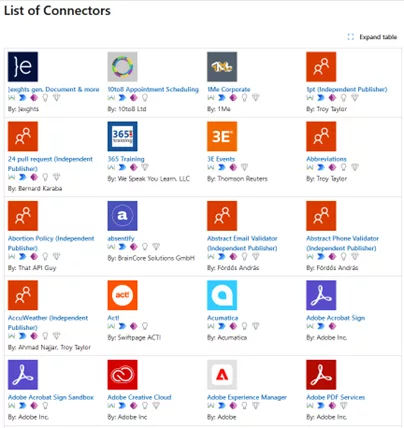Screen dimensions: 404x428
Task: Click Power Automate icon under }exghts connector
Action: 23,98
